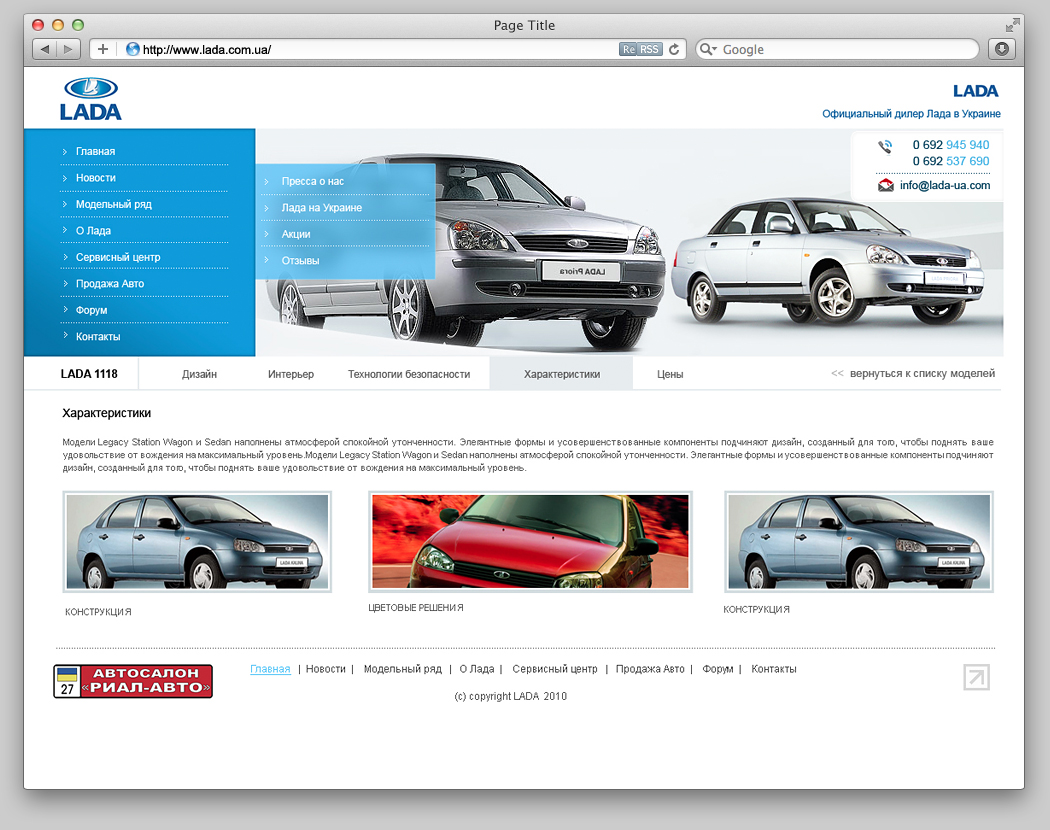The height and width of the screenshot is (830, 1050).
Task: Click the phone number 0 692 945 940
Action: click(x=951, y=145)
